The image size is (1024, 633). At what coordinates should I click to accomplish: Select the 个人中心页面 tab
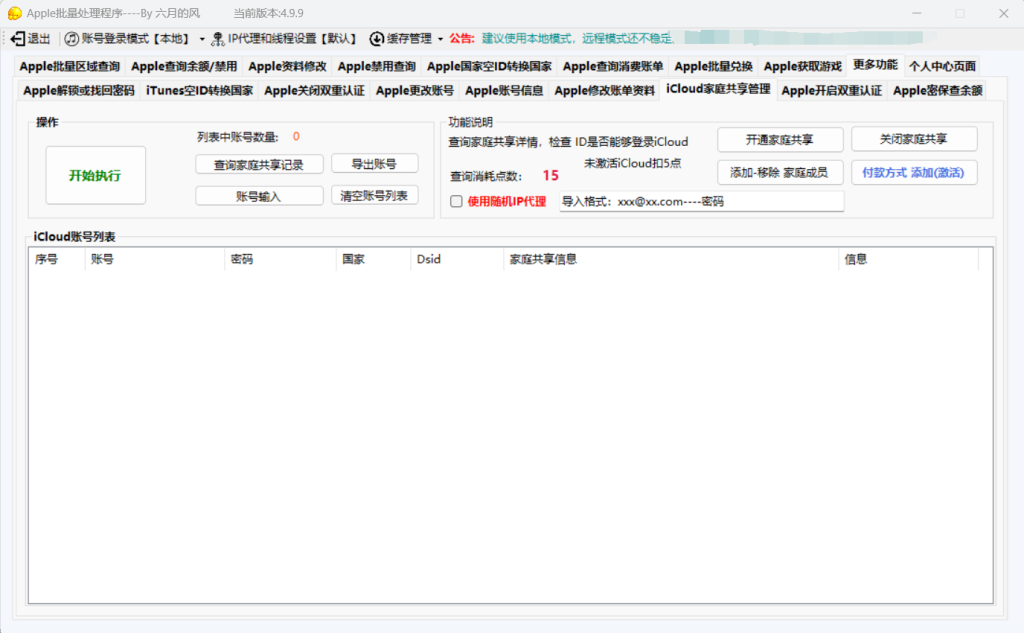pyautogui.click(x=941, y=67)
